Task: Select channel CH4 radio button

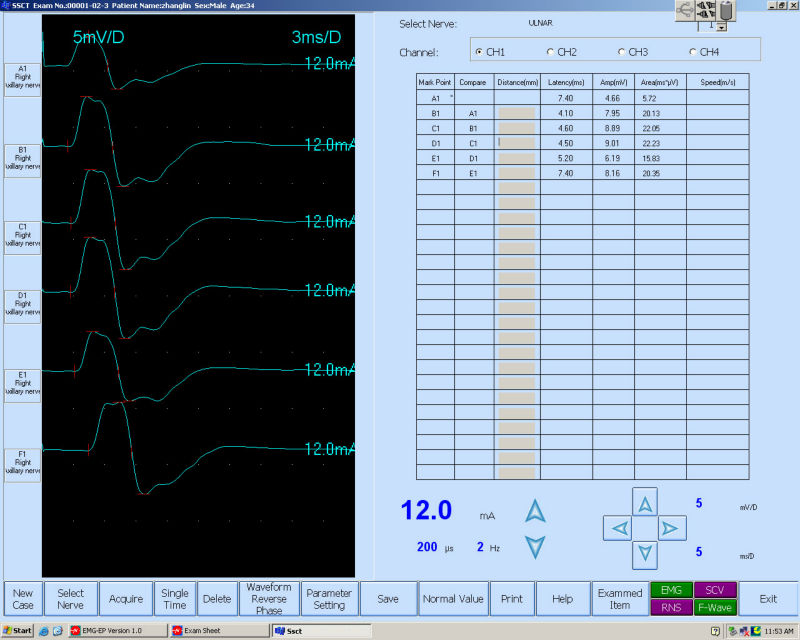Action: click(x=692, y=52)
